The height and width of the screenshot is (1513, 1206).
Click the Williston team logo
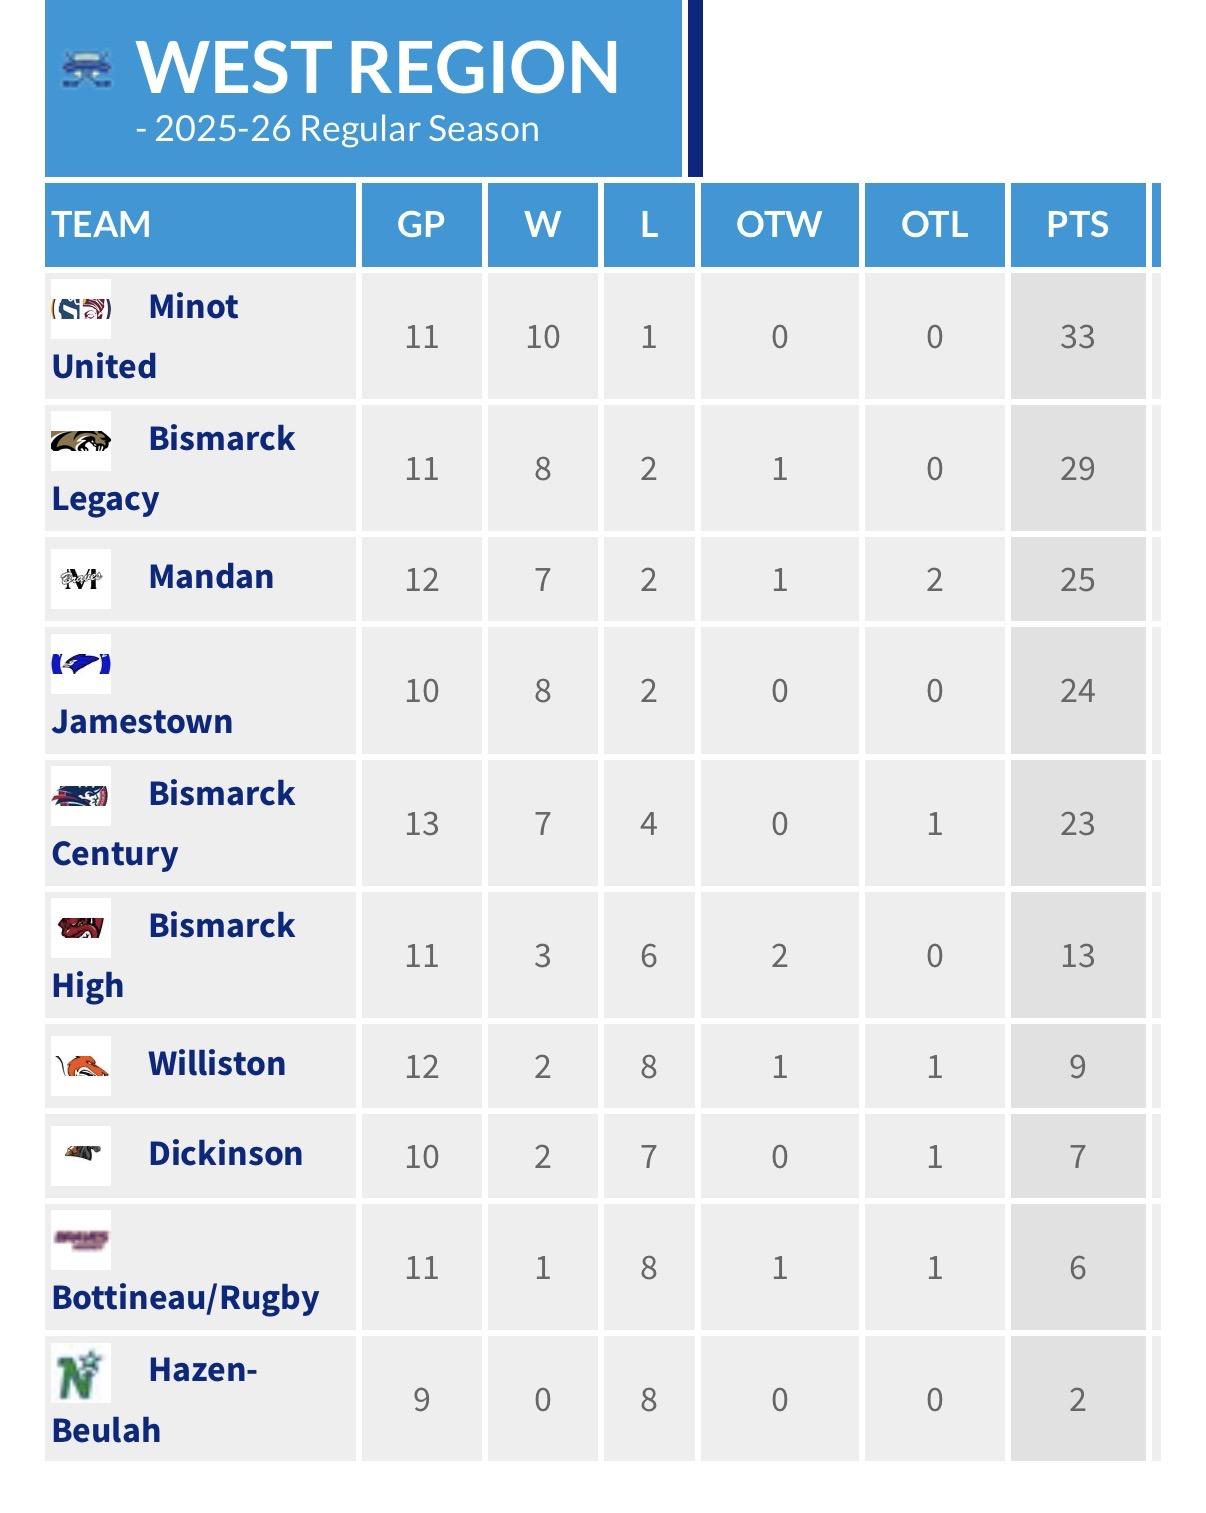coord(81,1065)
